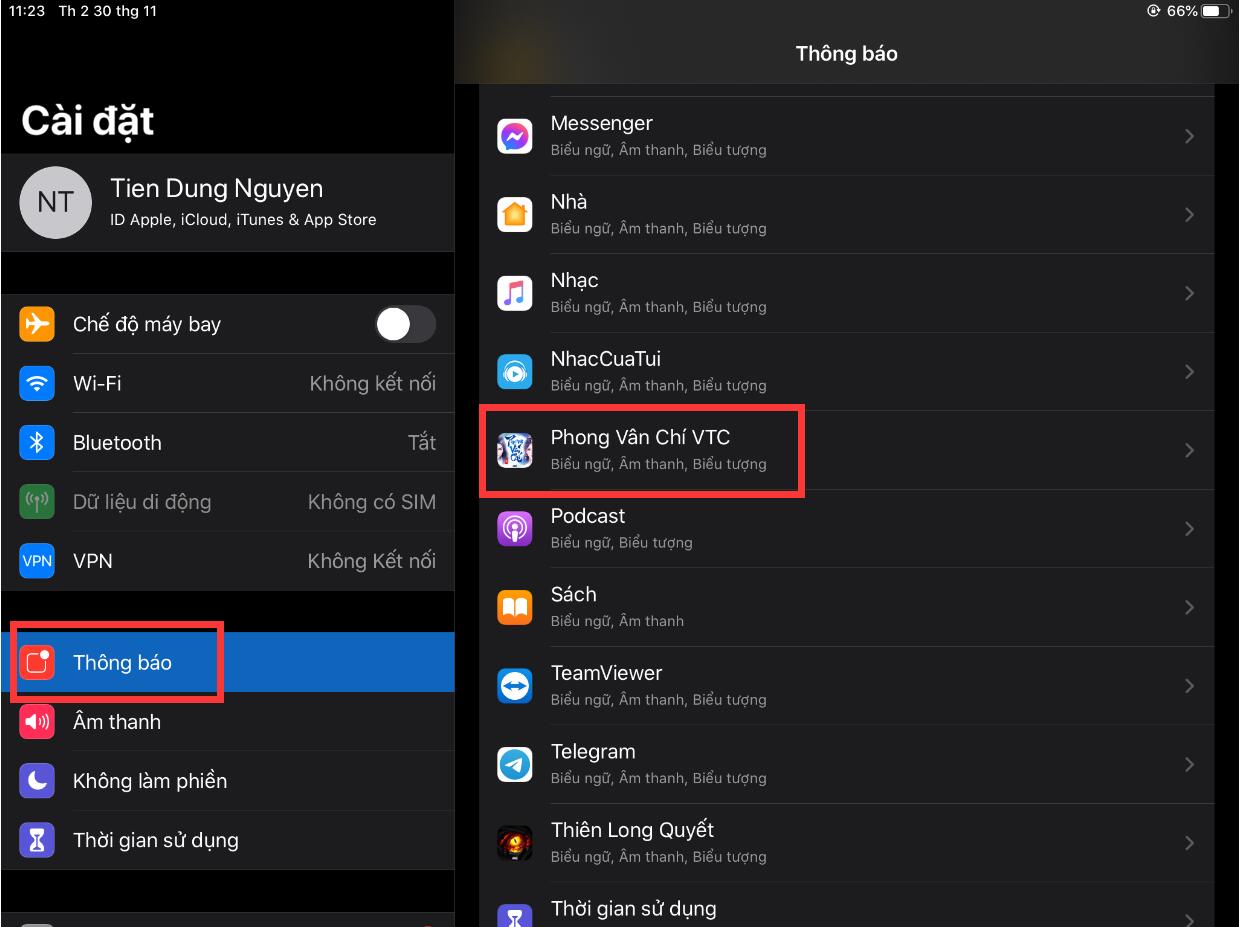Tap the VPN icon in sidebar
Image resolution: width=1240 pixels, height=927 pixels.
(37, 561)
